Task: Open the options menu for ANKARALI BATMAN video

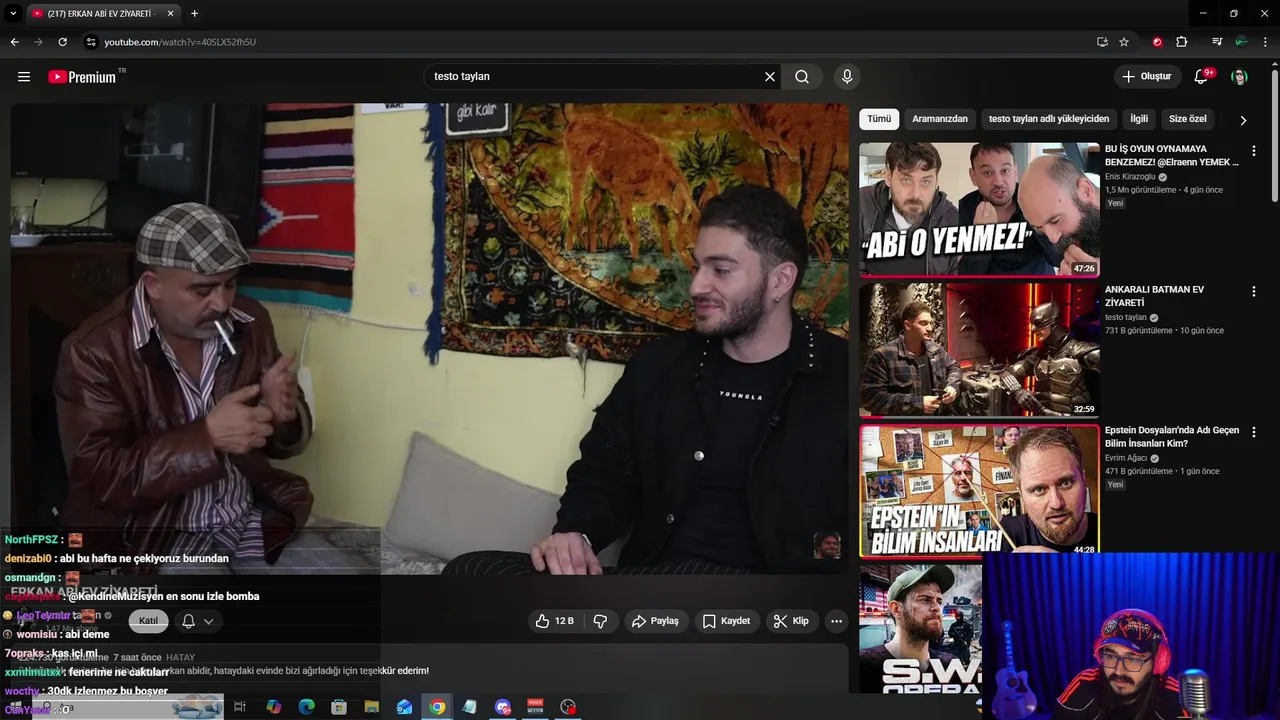Action: (x=1254, y=292)
